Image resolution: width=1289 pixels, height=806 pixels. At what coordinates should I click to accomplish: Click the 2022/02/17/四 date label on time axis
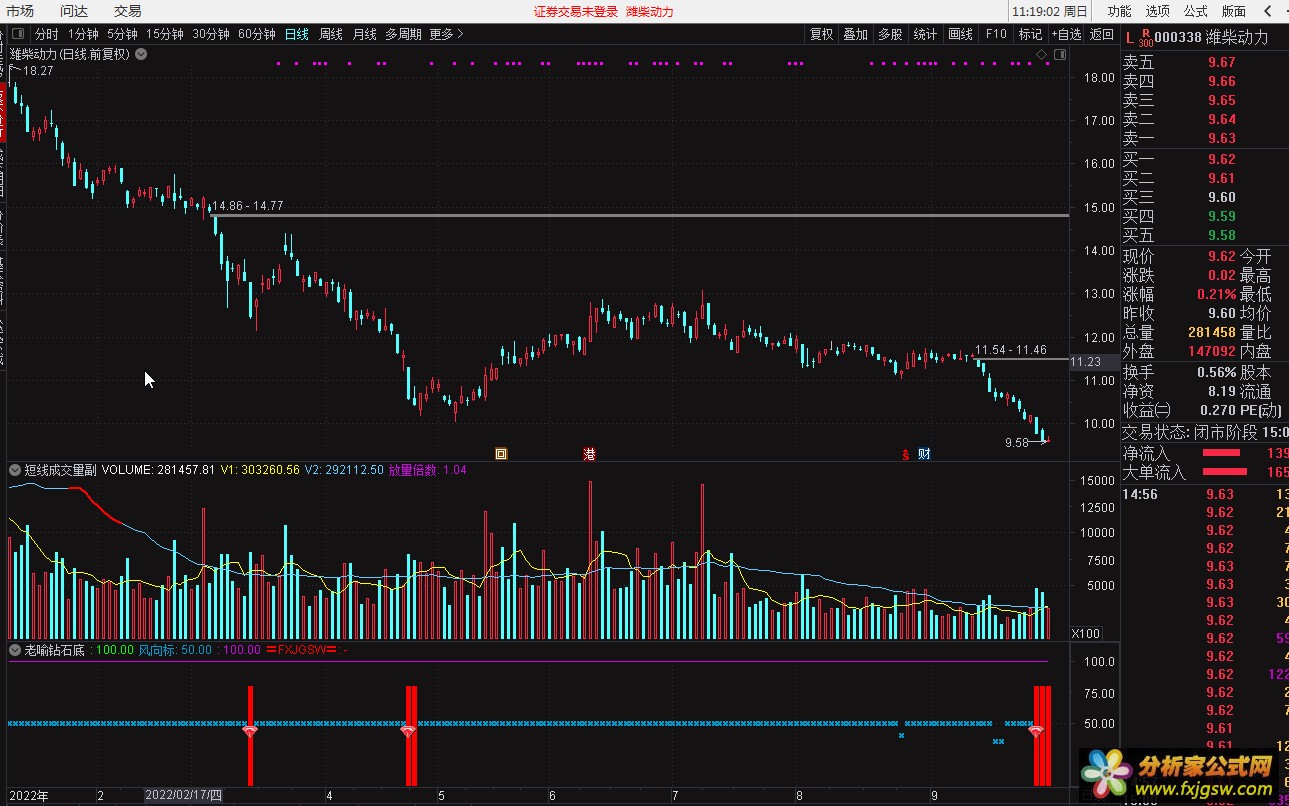[x=183, y=795]
